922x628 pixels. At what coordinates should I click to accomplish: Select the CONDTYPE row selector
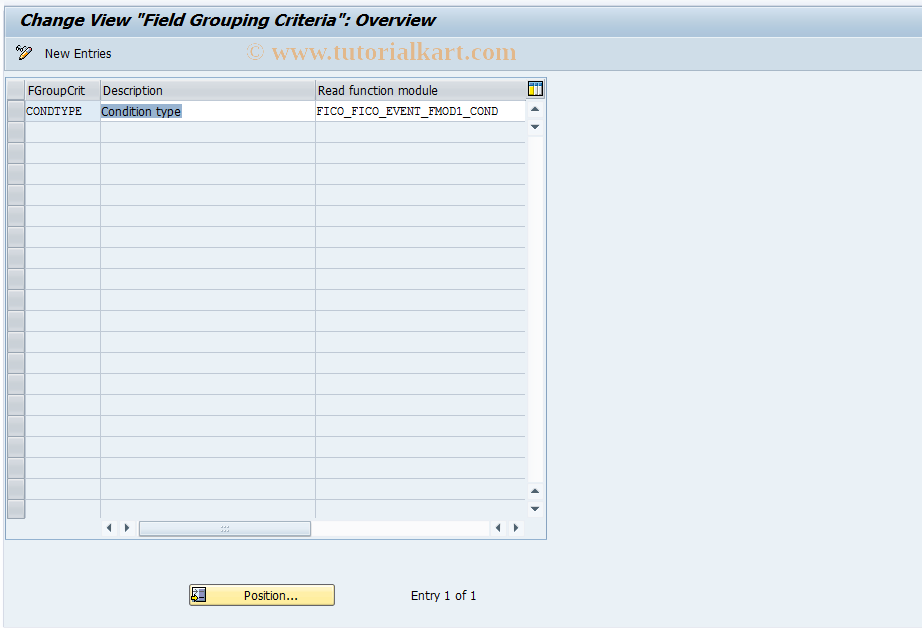16,111
